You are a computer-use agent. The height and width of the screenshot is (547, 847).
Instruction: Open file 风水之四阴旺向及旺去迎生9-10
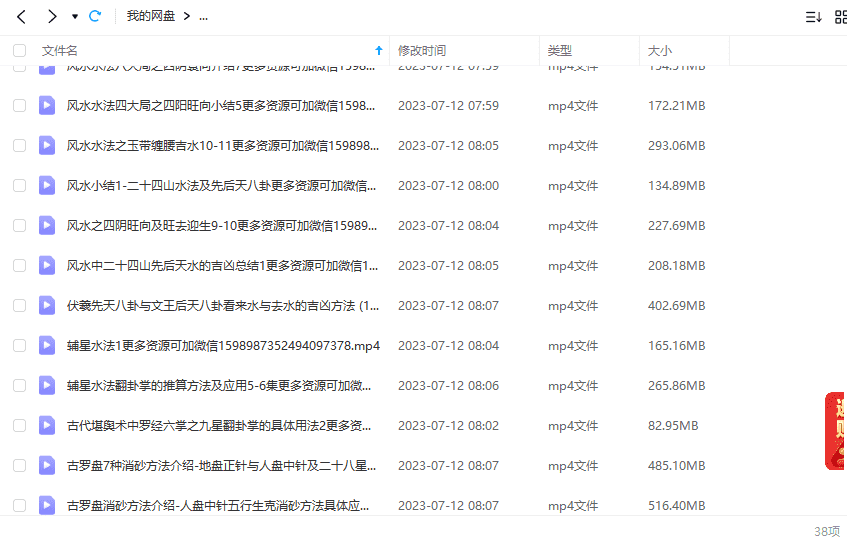tap(222, 225)
